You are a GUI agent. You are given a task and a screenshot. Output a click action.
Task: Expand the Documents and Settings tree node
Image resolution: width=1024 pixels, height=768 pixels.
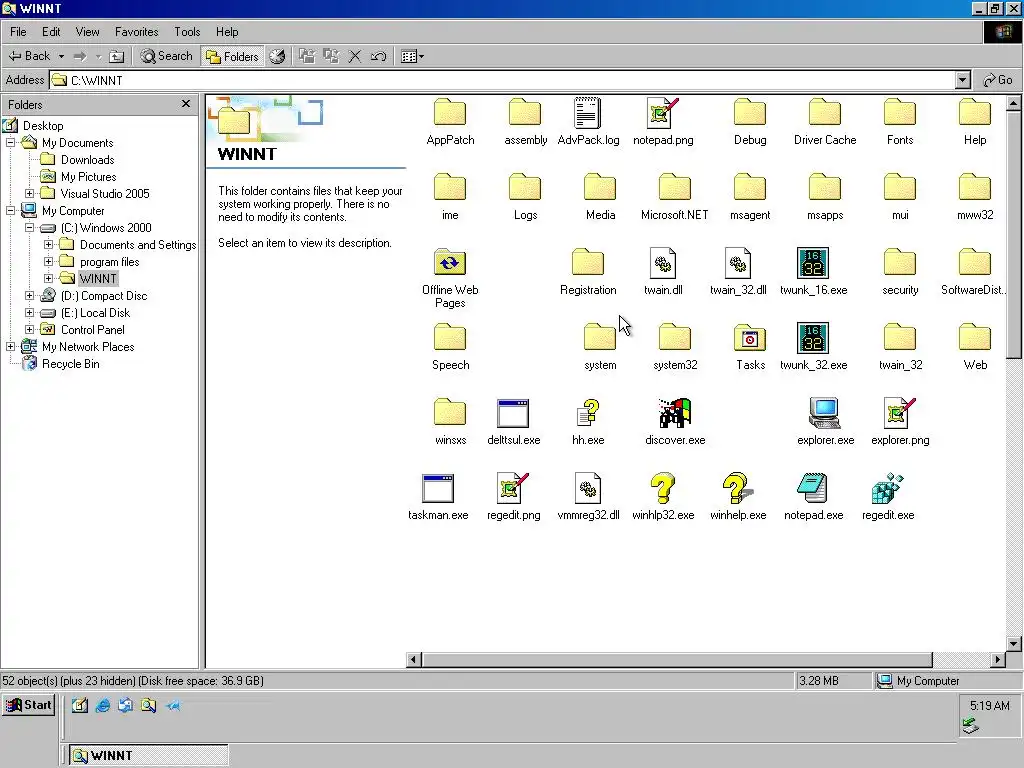[48, 244]
